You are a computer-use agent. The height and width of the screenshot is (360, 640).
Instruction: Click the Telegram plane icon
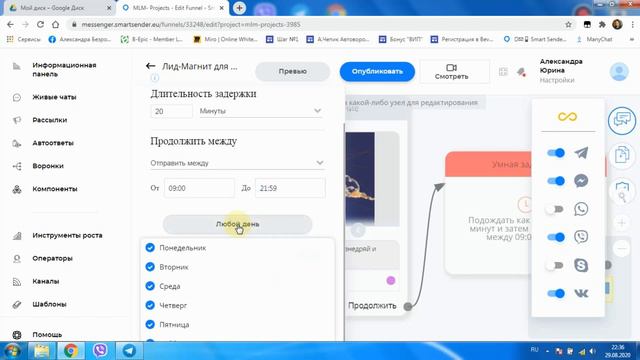(581, 153)
